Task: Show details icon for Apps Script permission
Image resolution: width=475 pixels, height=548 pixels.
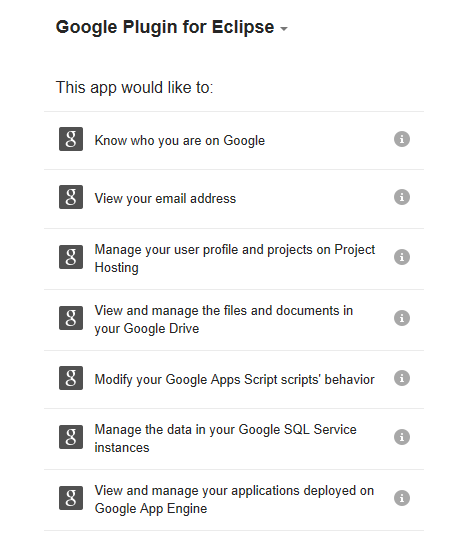Action: click(402, 378)
